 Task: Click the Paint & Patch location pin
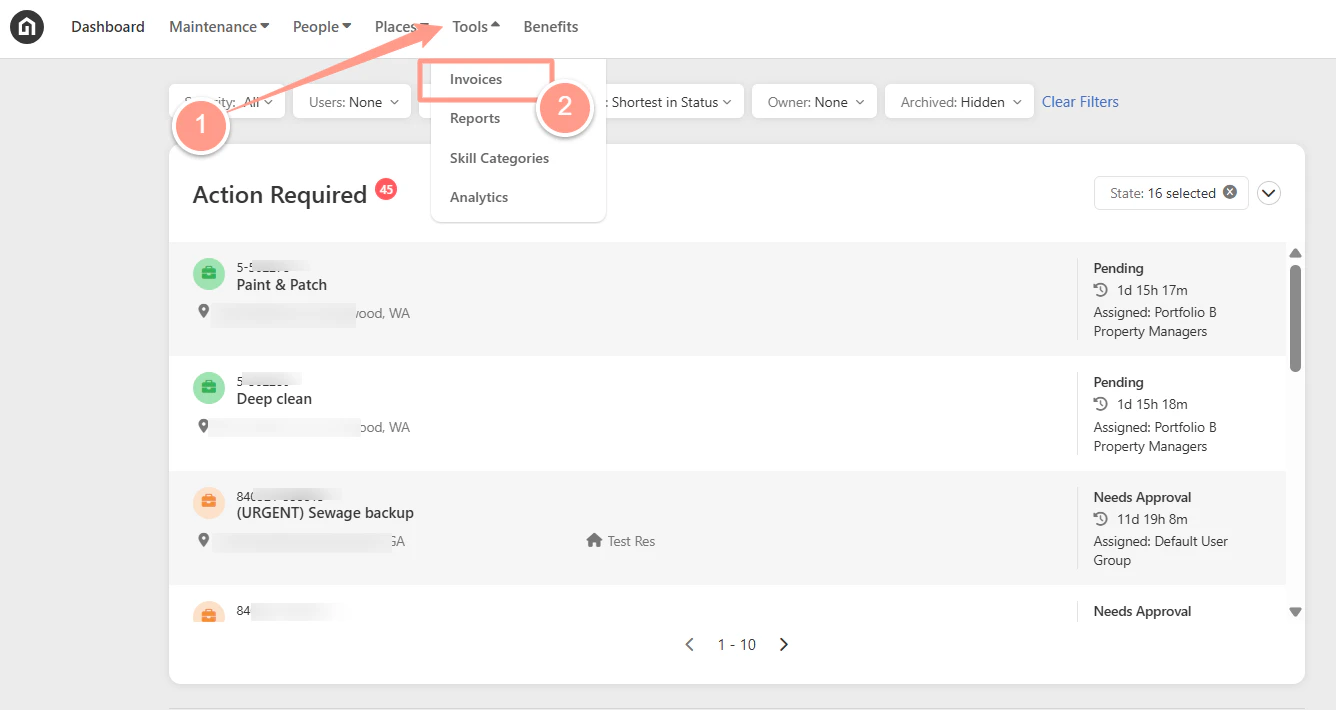coord(204,312)
